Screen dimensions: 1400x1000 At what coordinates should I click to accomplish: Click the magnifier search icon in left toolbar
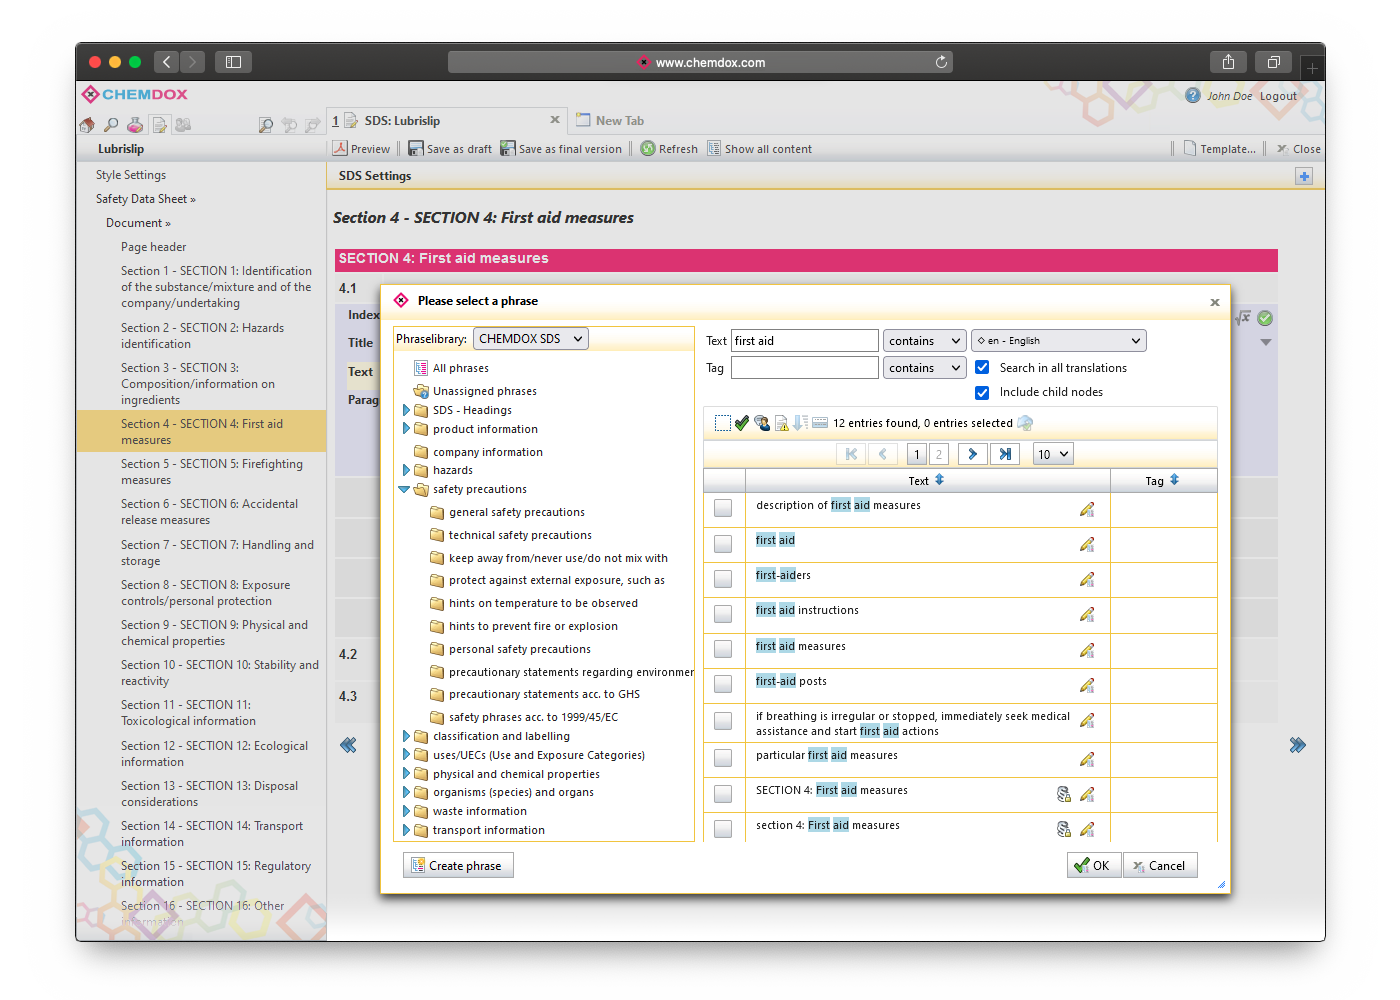(111, 125)
